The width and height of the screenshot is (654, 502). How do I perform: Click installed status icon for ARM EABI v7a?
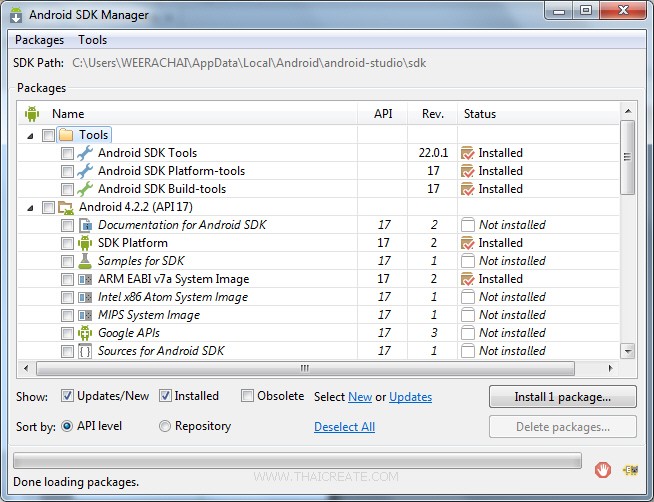[x=468, y=279]
